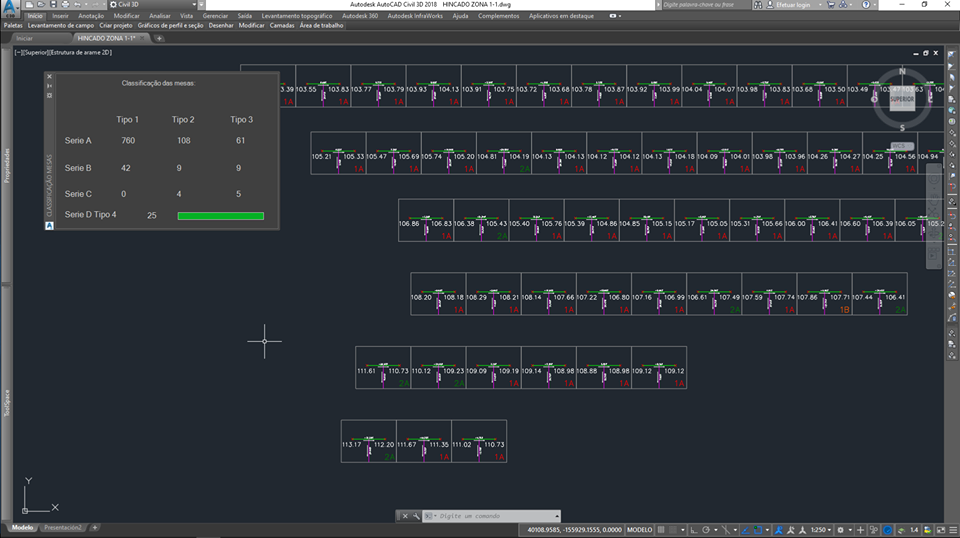Open the annotation scale 1:250 dropdown

[822, 530]
